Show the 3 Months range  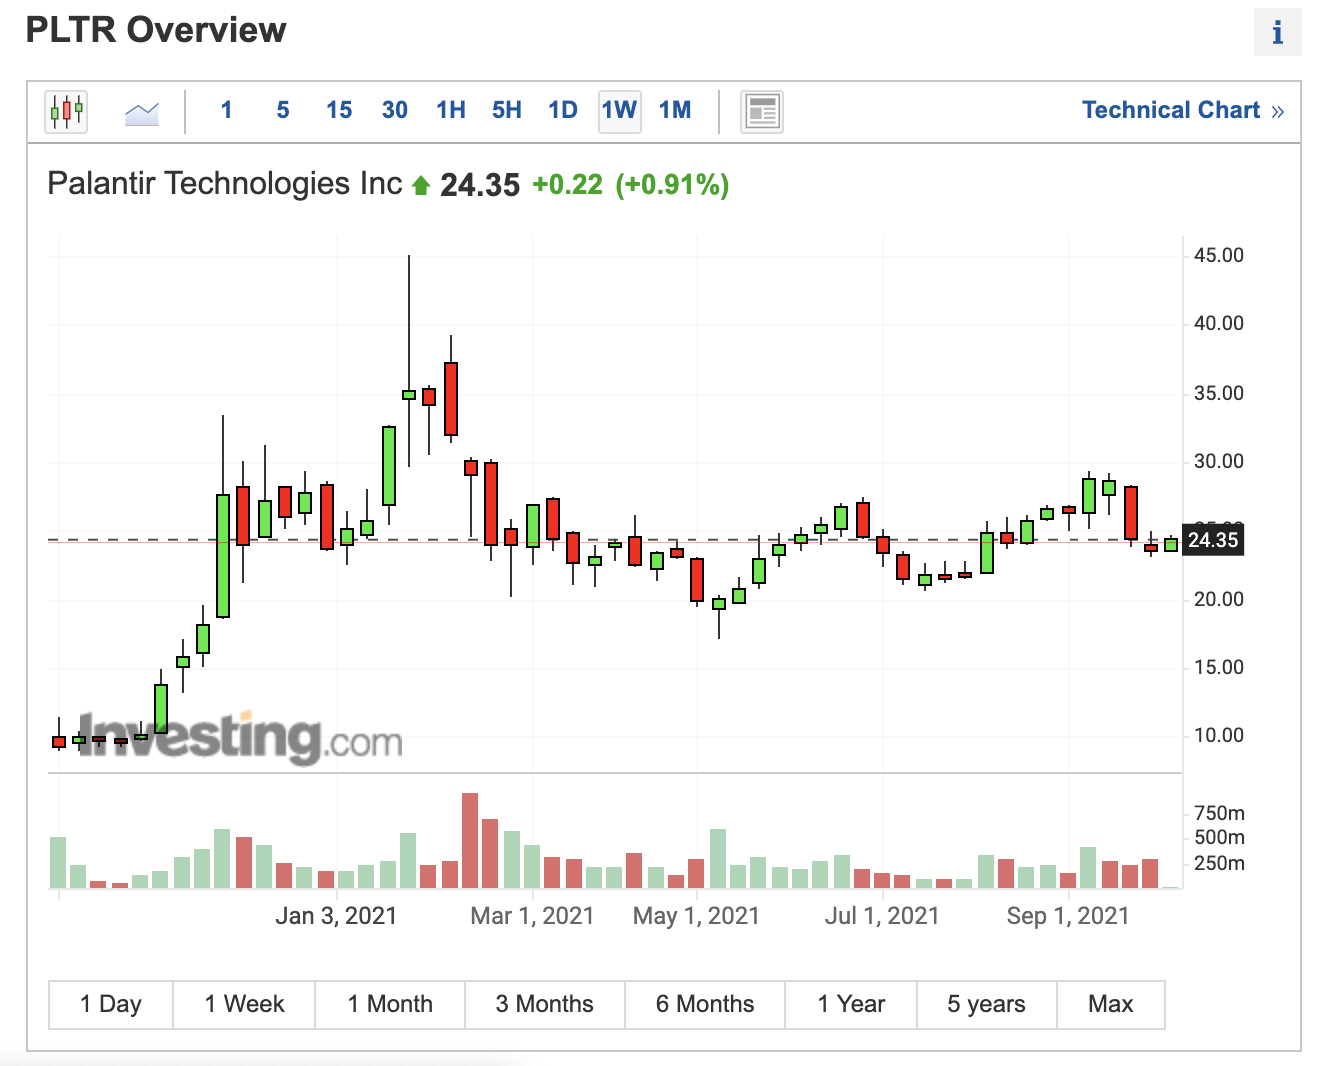point(545,1004)
